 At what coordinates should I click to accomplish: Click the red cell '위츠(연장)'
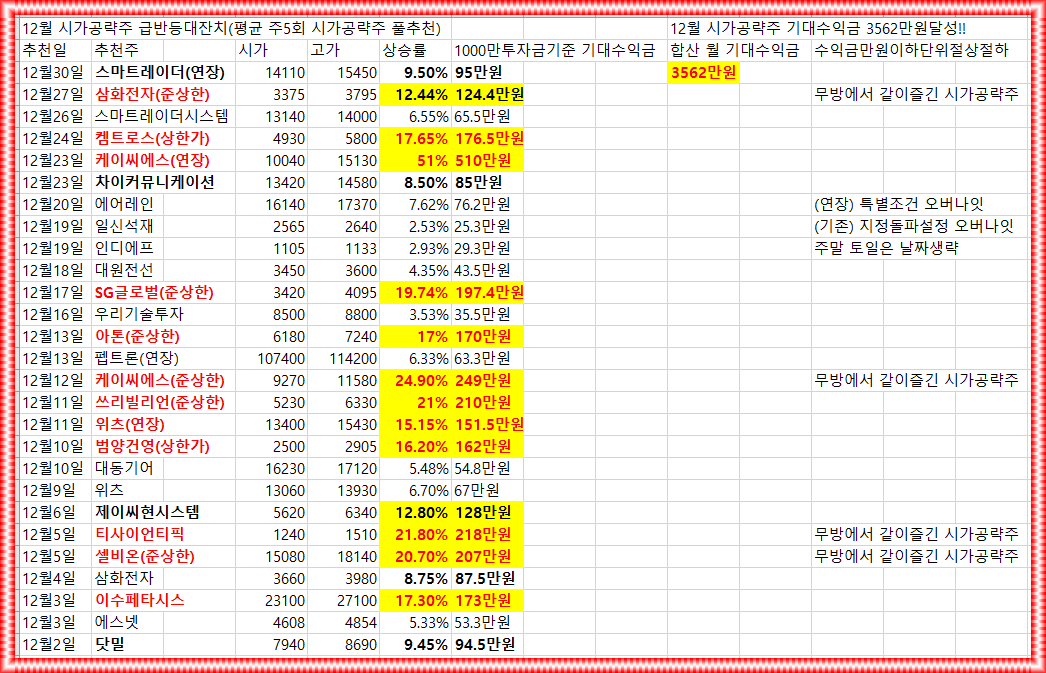click(129, 425)
